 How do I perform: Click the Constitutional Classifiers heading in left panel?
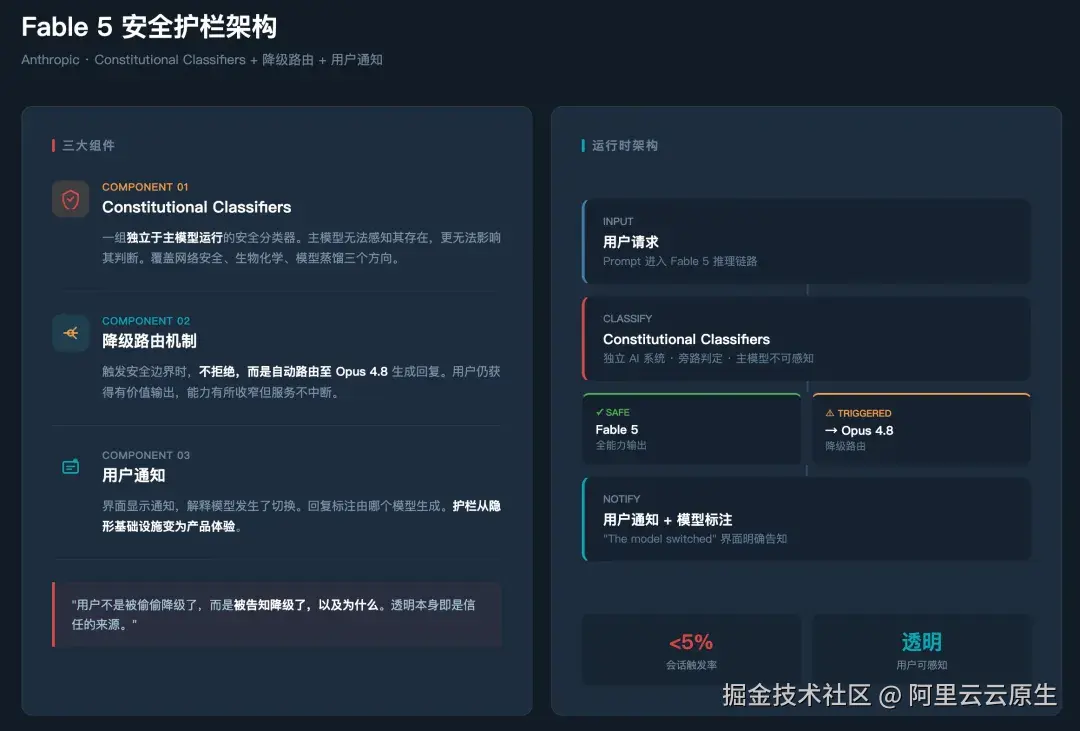pyautogui.click(x=196, y=207)
